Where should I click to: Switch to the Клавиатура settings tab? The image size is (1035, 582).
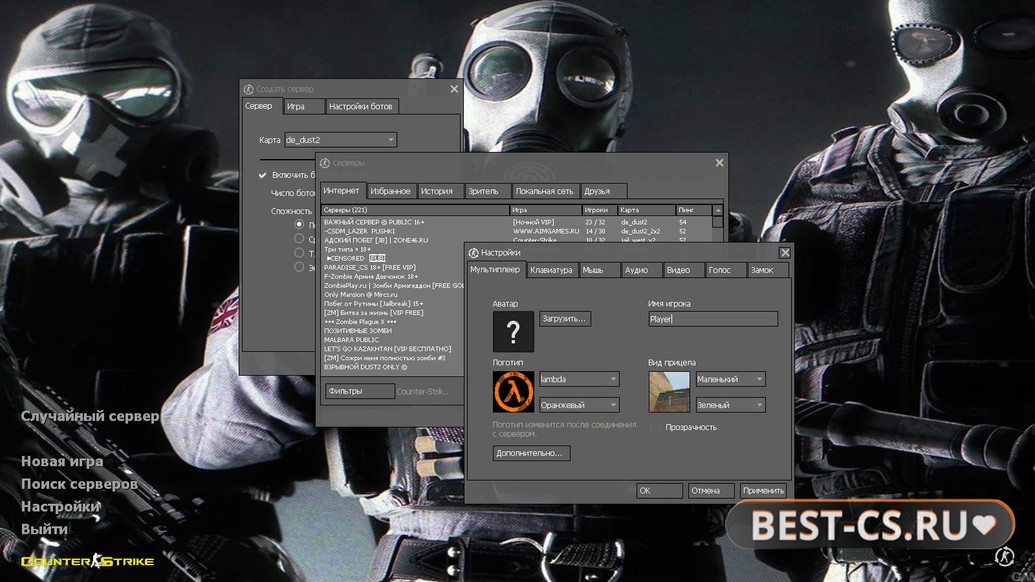(551, 270)
